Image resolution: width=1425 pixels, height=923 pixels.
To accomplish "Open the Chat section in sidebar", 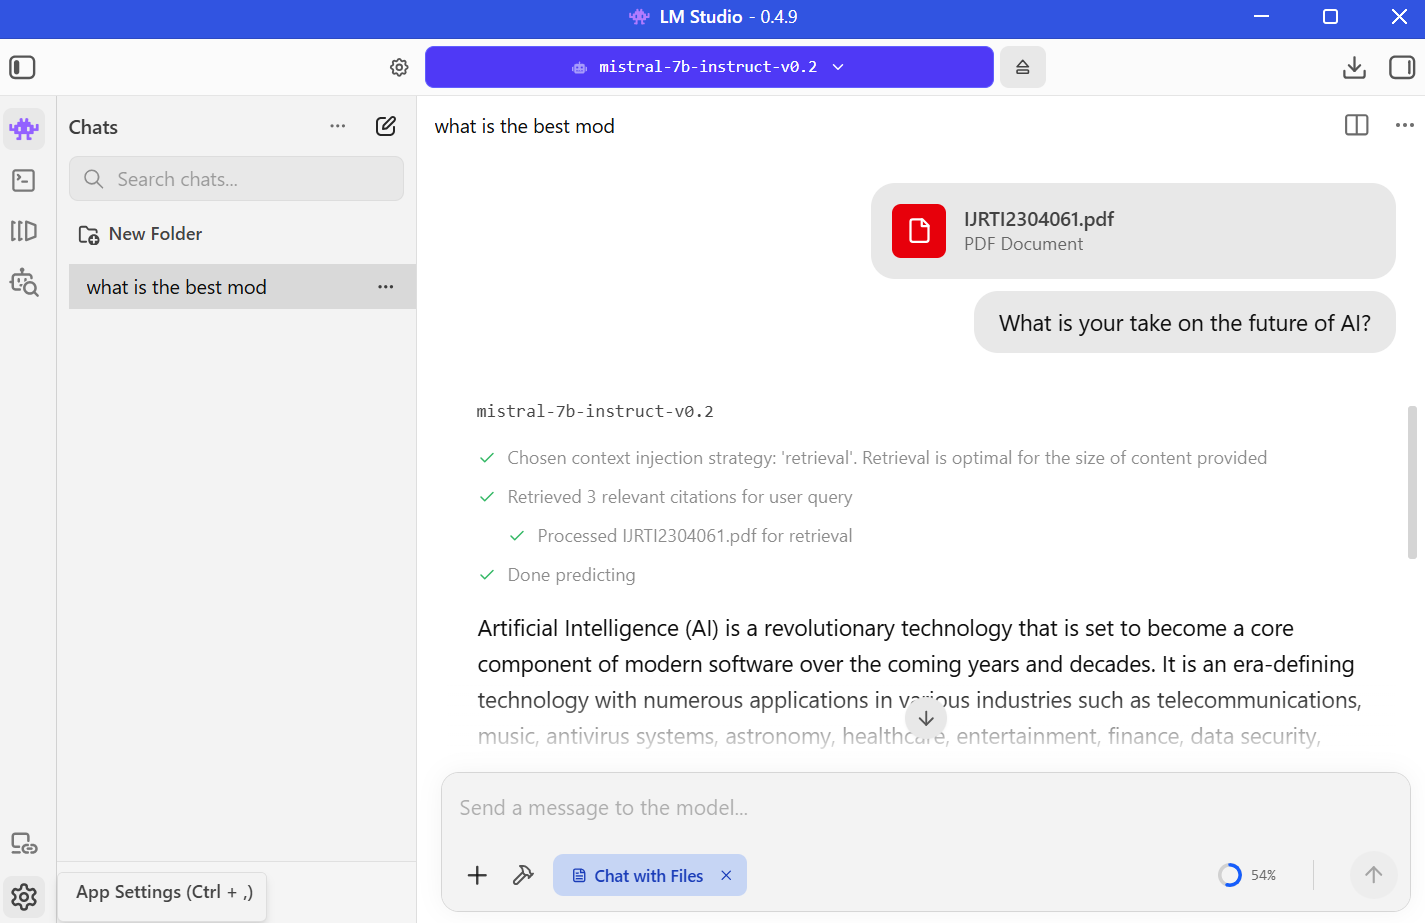I will click(24, 129).
